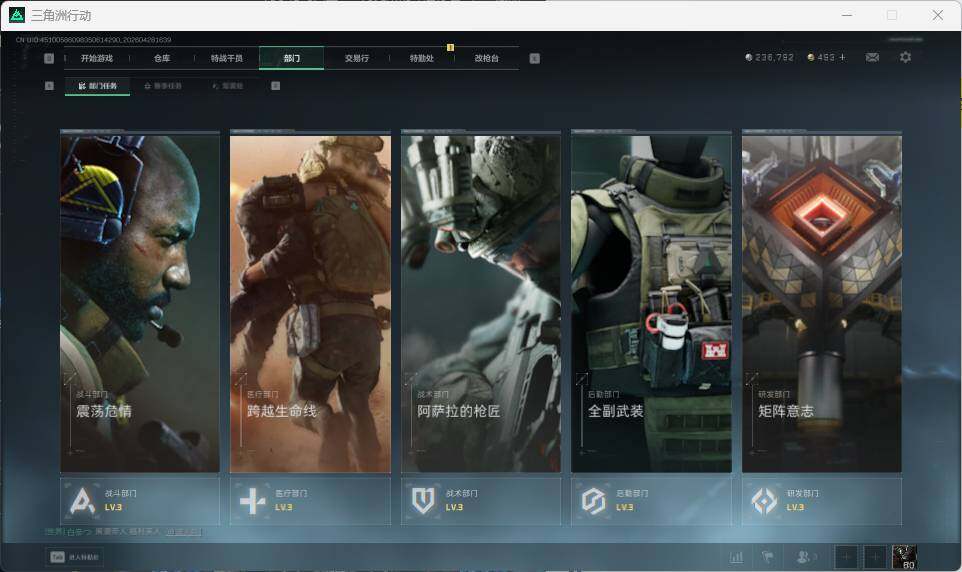Image resolution: width=962 pixels, height=572 pixels.
Task: Click the notification badge above 特勤处
Action: (x=450, y=47)
